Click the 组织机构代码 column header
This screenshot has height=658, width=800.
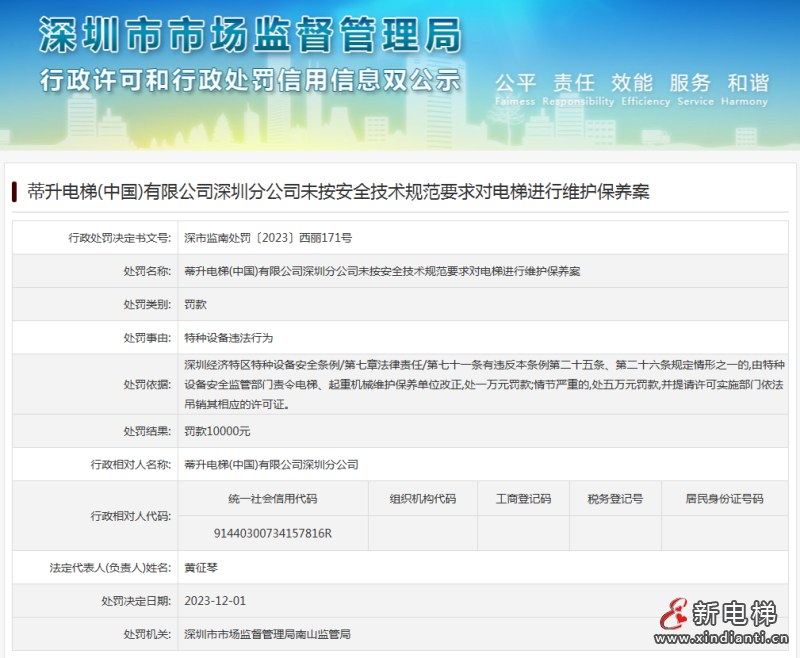click(422, 498)
